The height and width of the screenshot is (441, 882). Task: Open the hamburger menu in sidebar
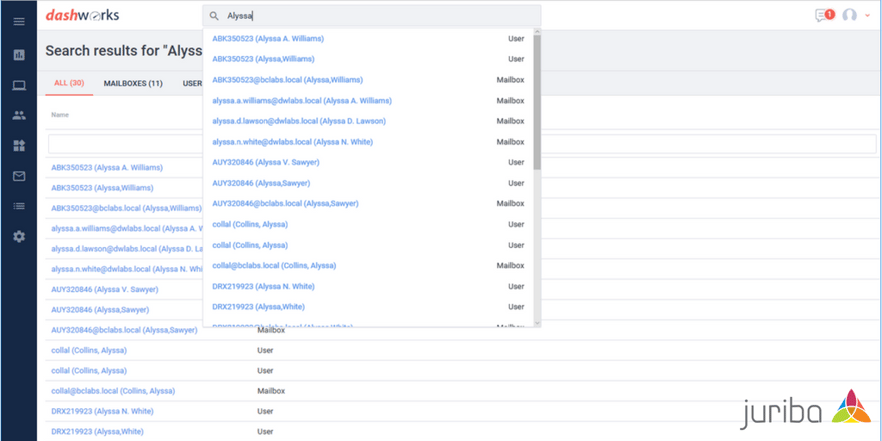pyautogui.click(x=19, y=21)
